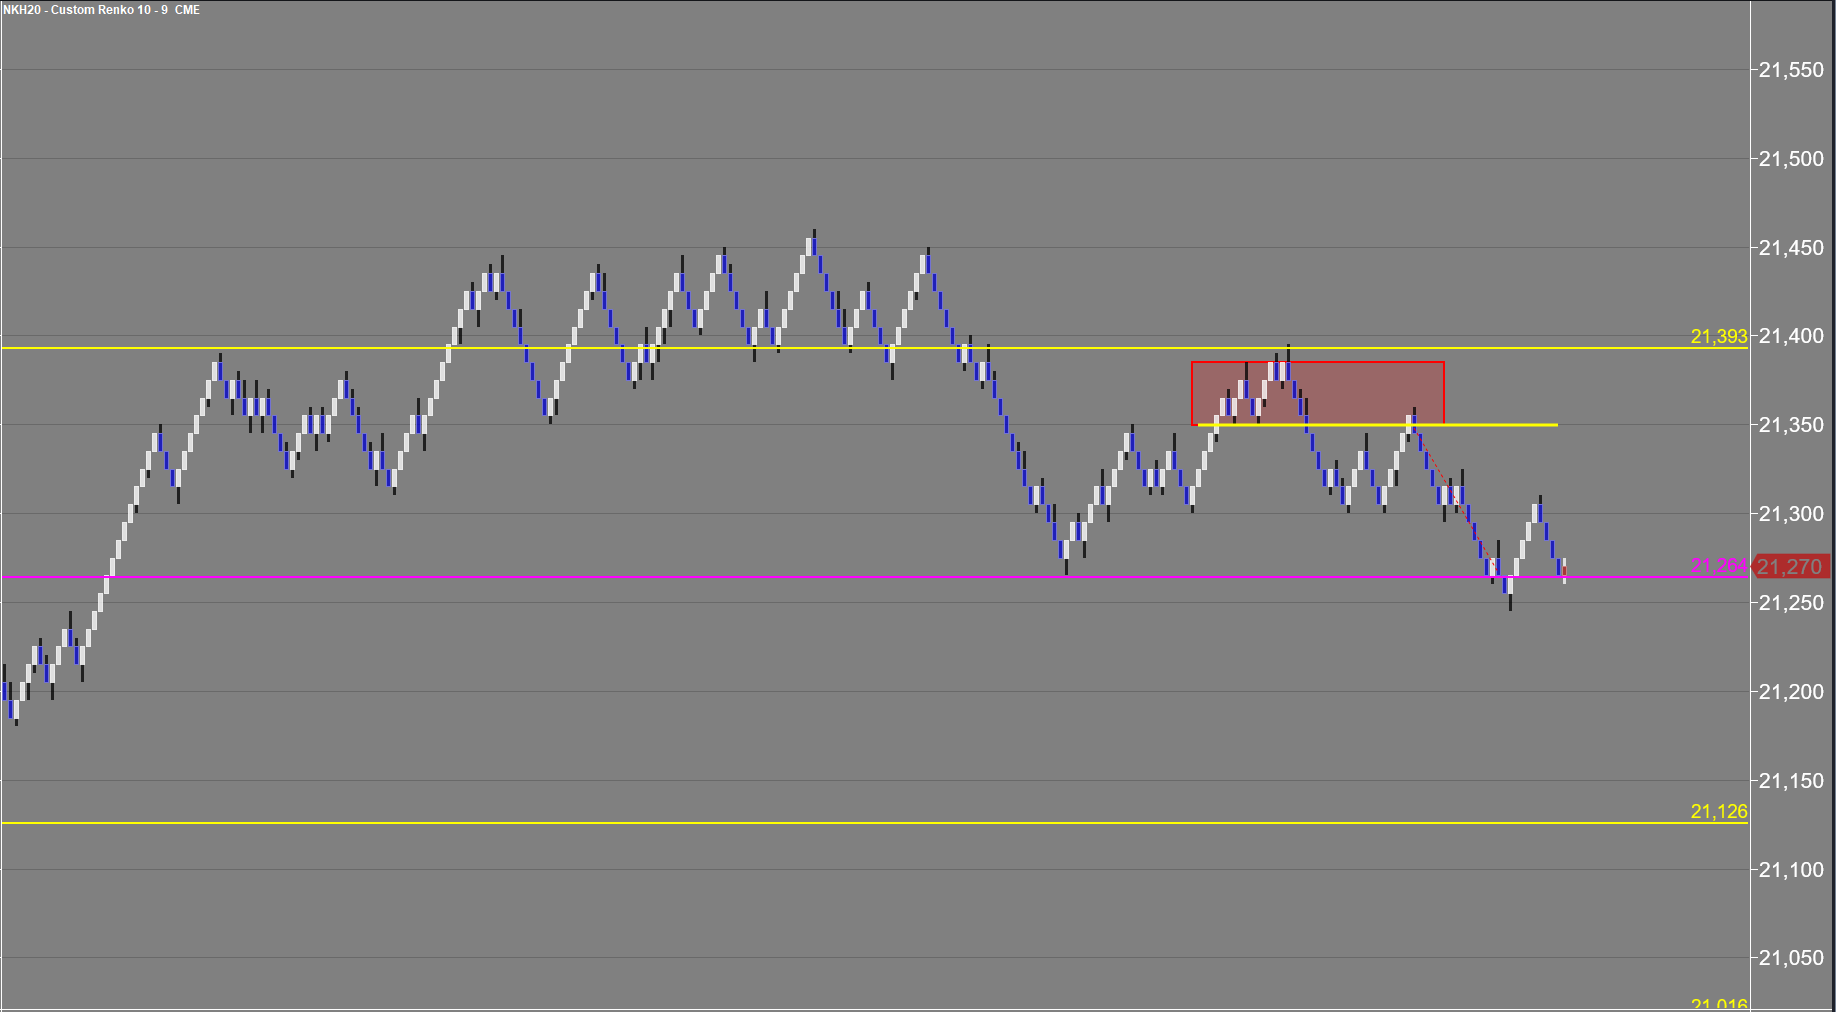Viewport: 1836px width, 1012px height.
Task: Click the NKH20 Custom Renko chart title
Action: click(101, 10)
